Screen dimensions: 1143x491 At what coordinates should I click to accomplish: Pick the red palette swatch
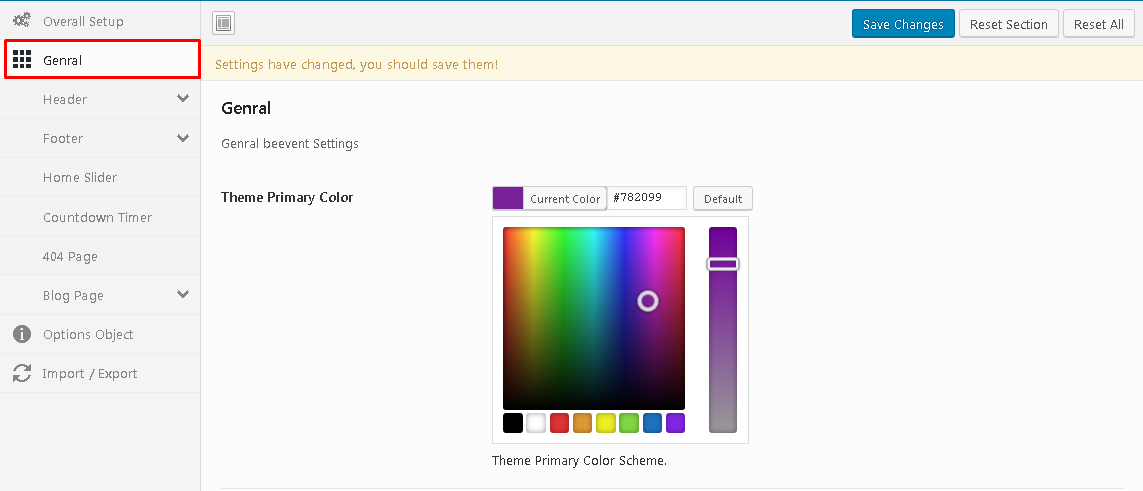(559, 423)
